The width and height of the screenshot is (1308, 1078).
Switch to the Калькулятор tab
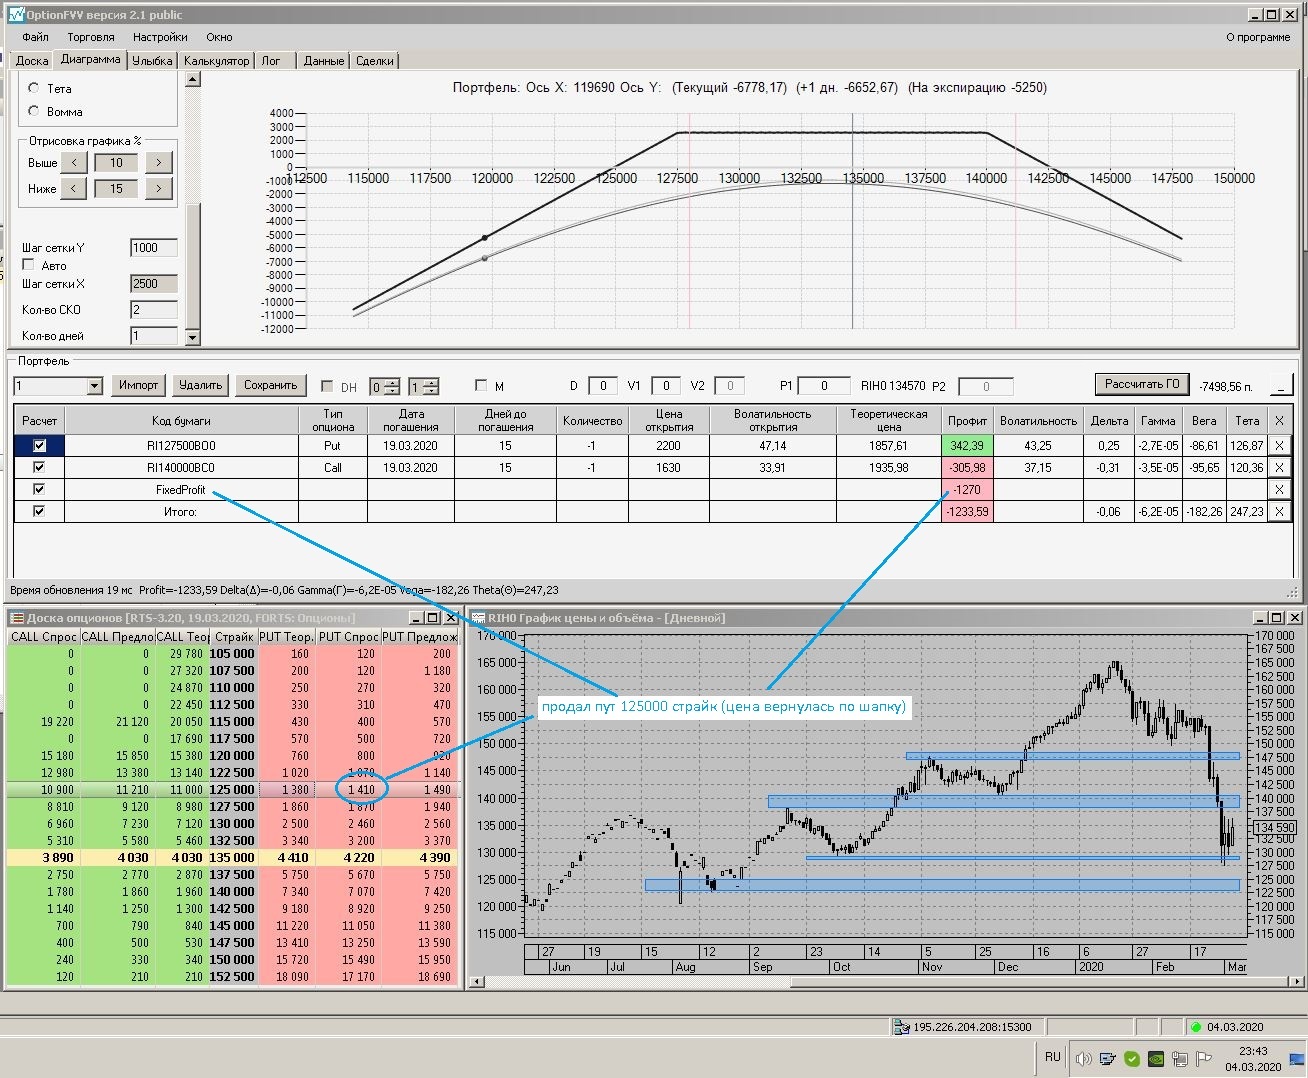click(216, 61)
